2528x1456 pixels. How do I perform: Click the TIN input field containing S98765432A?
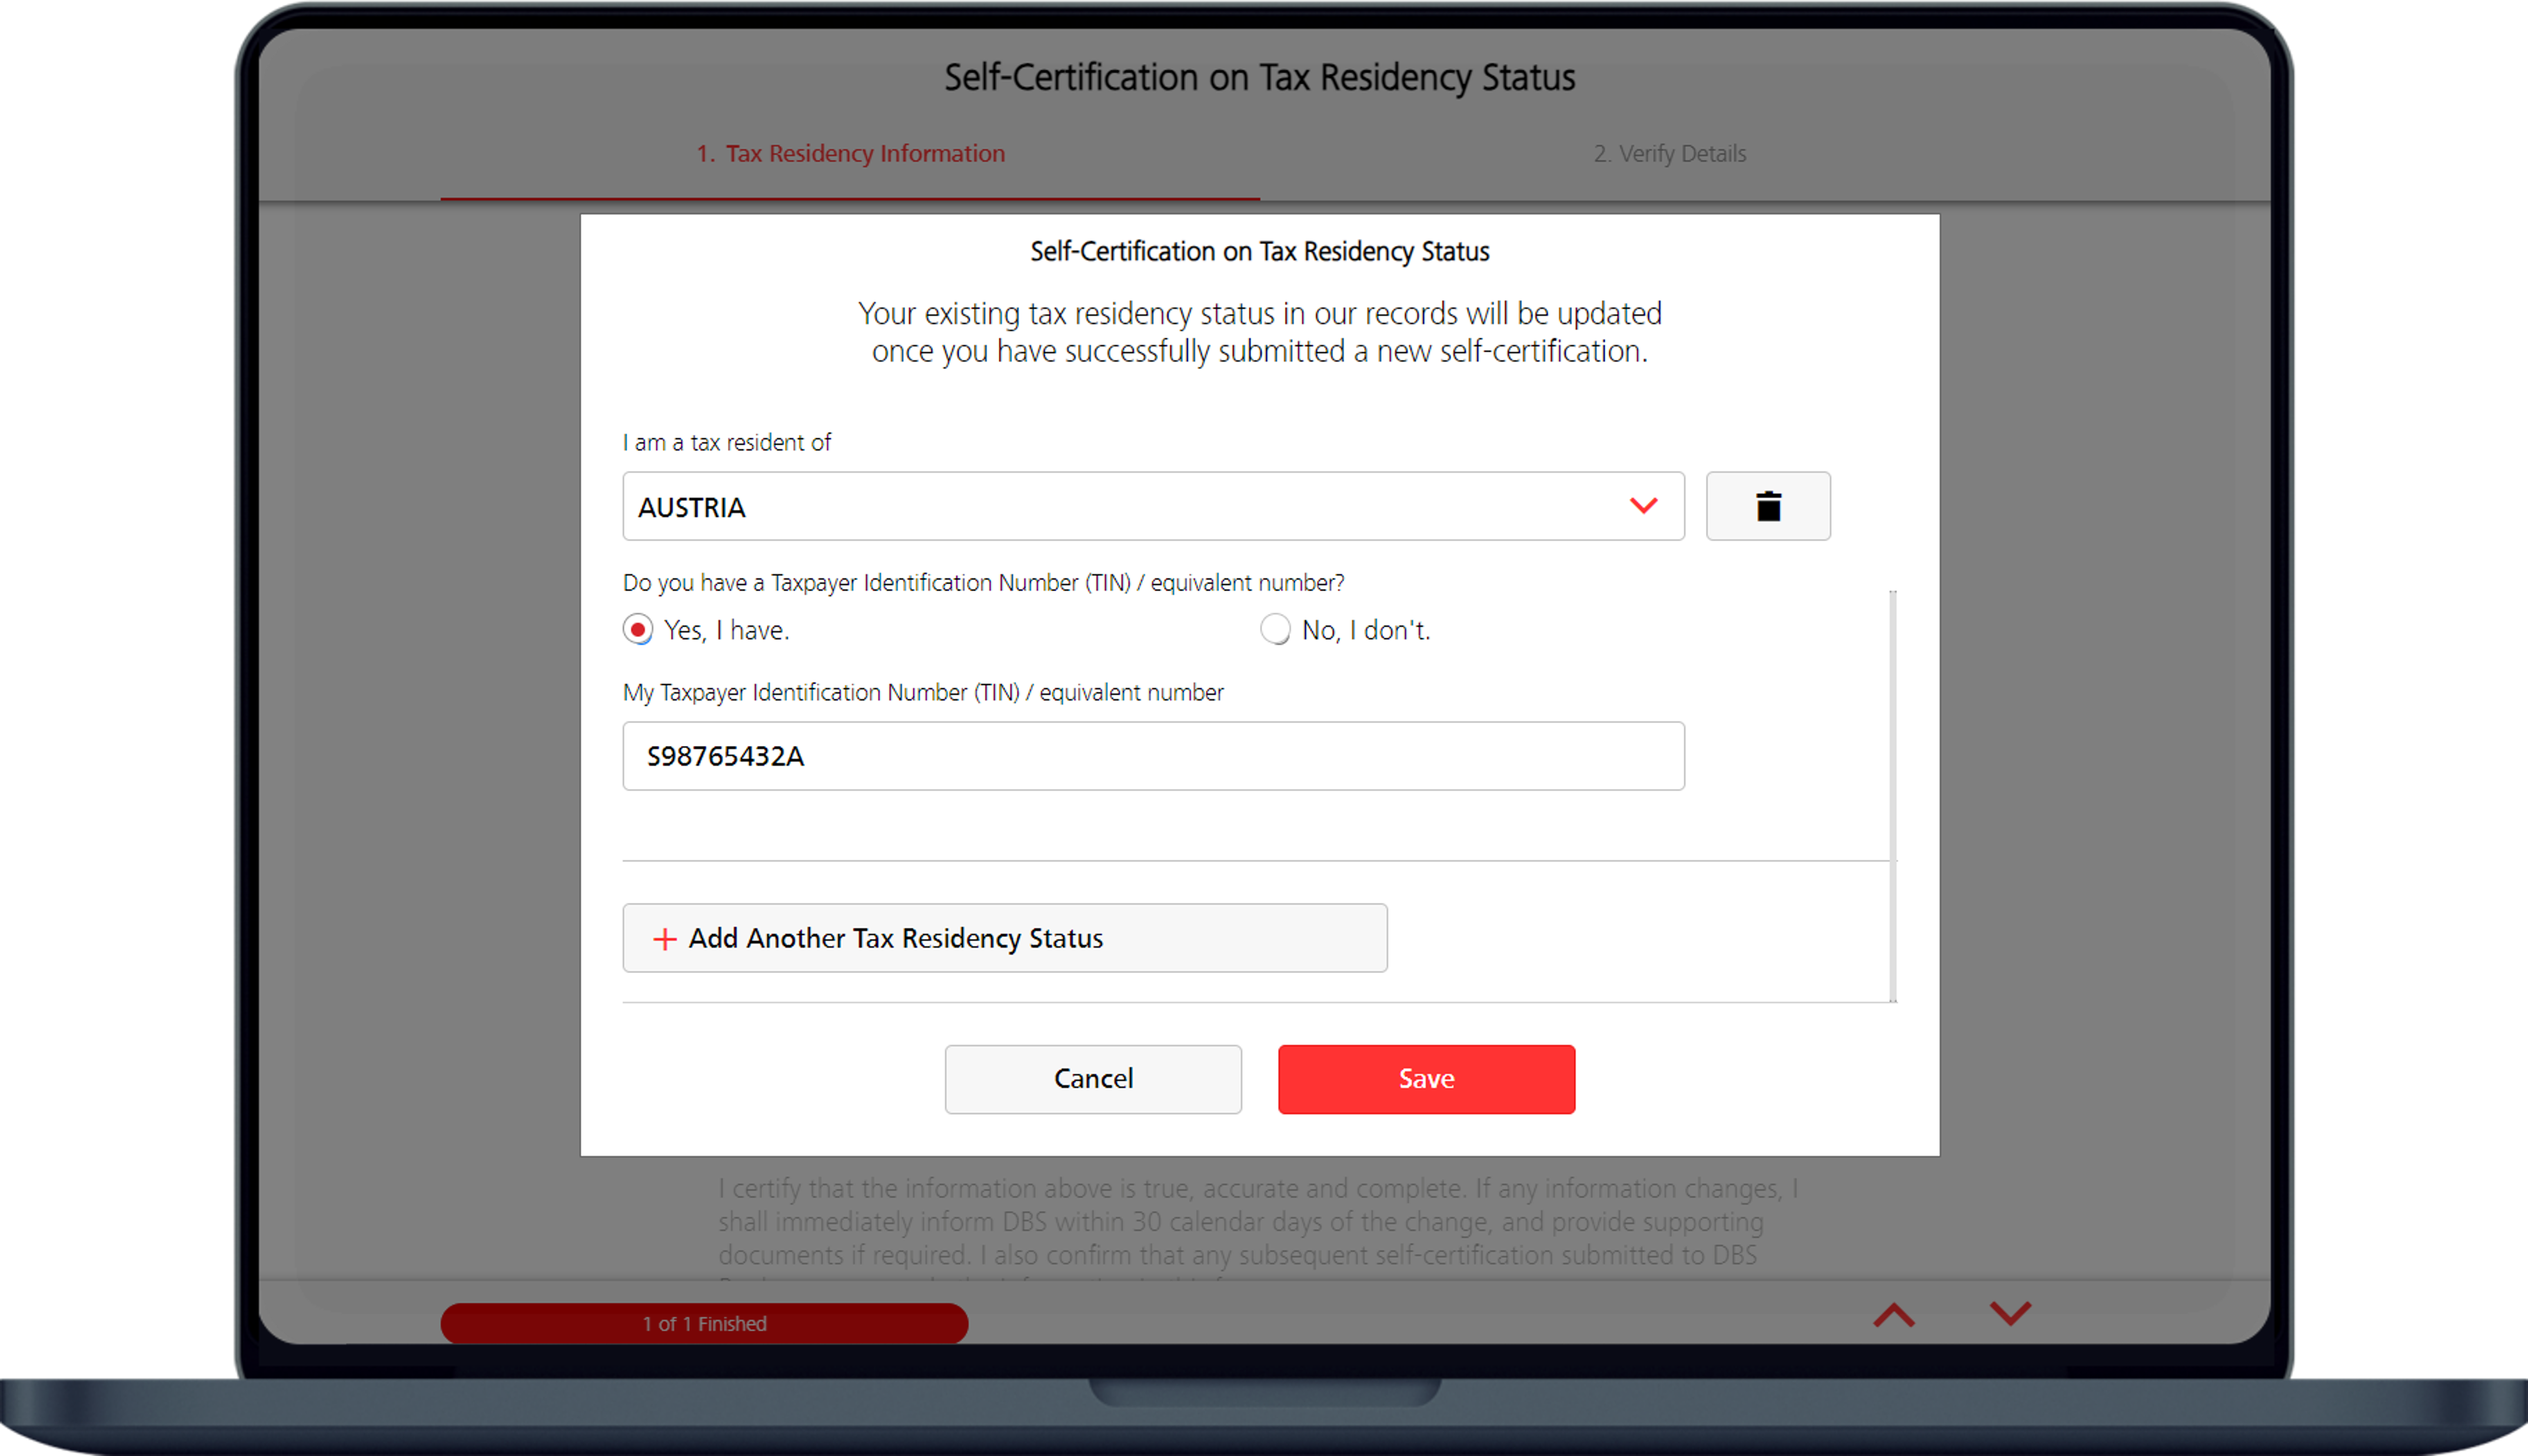coord(1153,756)
